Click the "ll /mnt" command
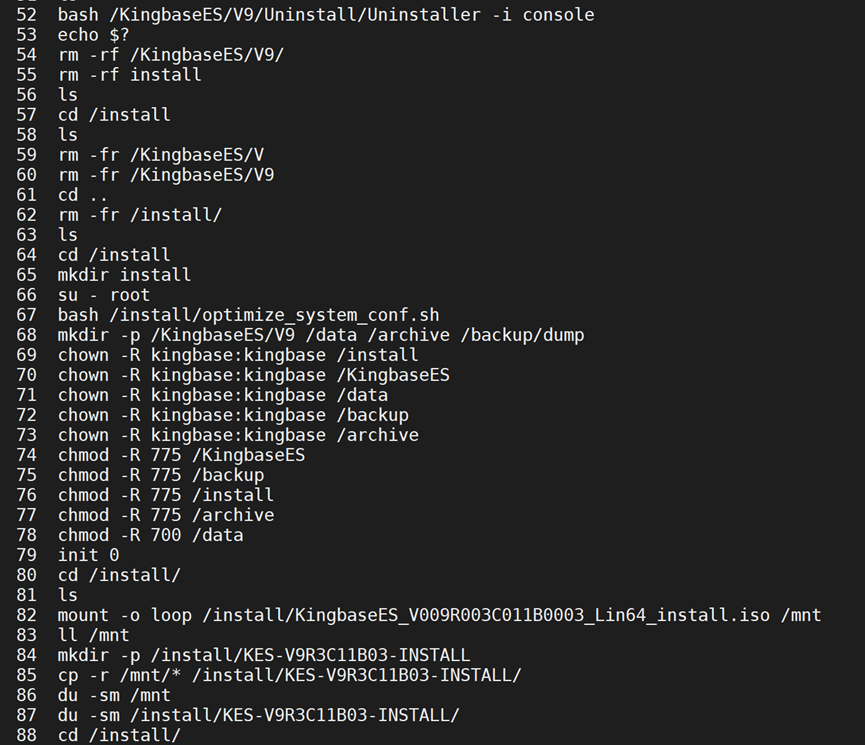 click(93, 635)
